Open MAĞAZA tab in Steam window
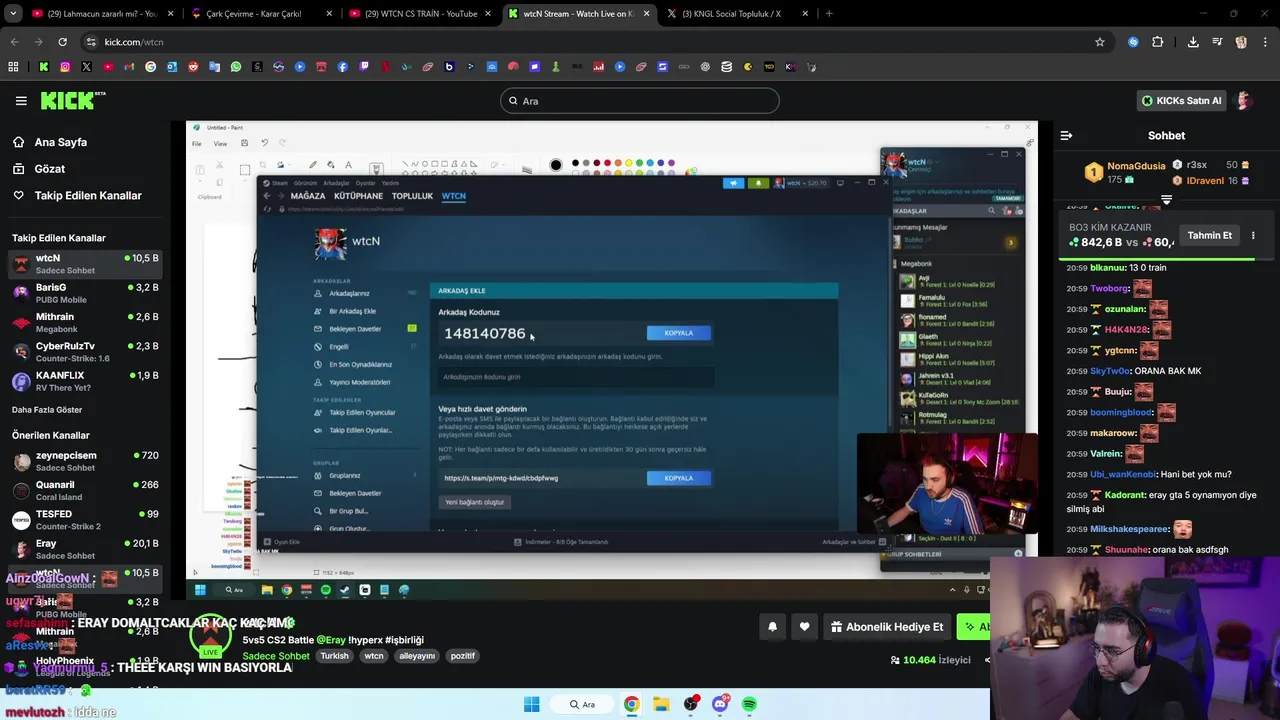This screenshot has width=1280, height=720. tap(308, 196)
